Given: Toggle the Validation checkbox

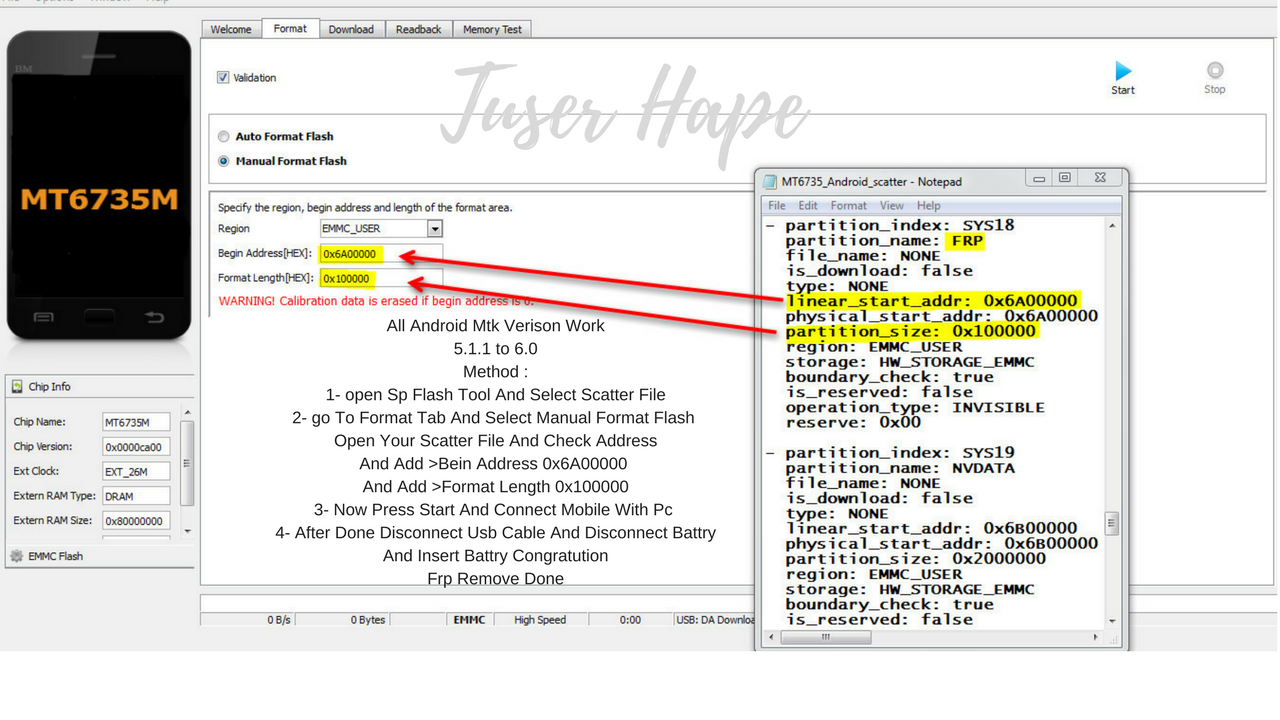Looking at the screenshot, I should (x=223, y=77).
